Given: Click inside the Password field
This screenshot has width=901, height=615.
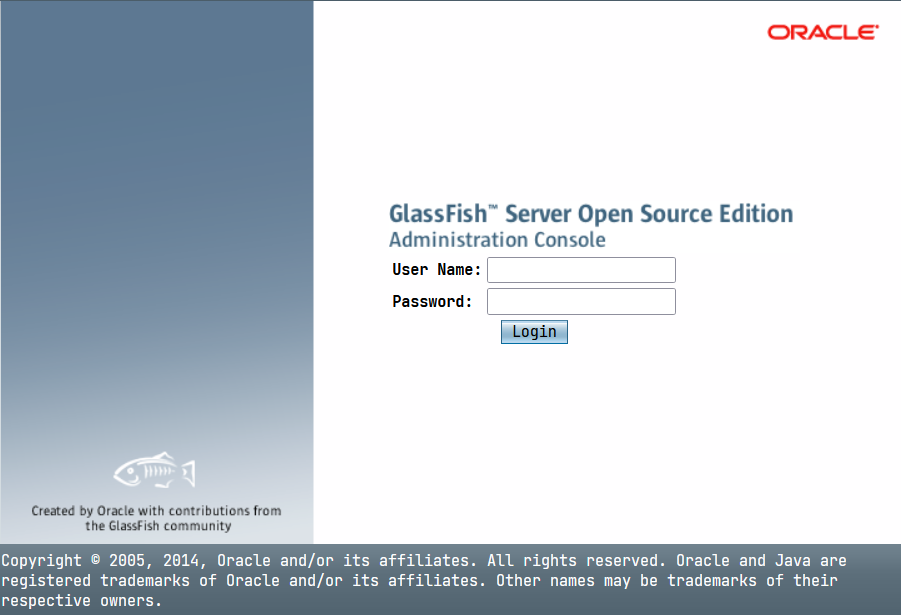Looking at the screenshot, I should [580, 301].
